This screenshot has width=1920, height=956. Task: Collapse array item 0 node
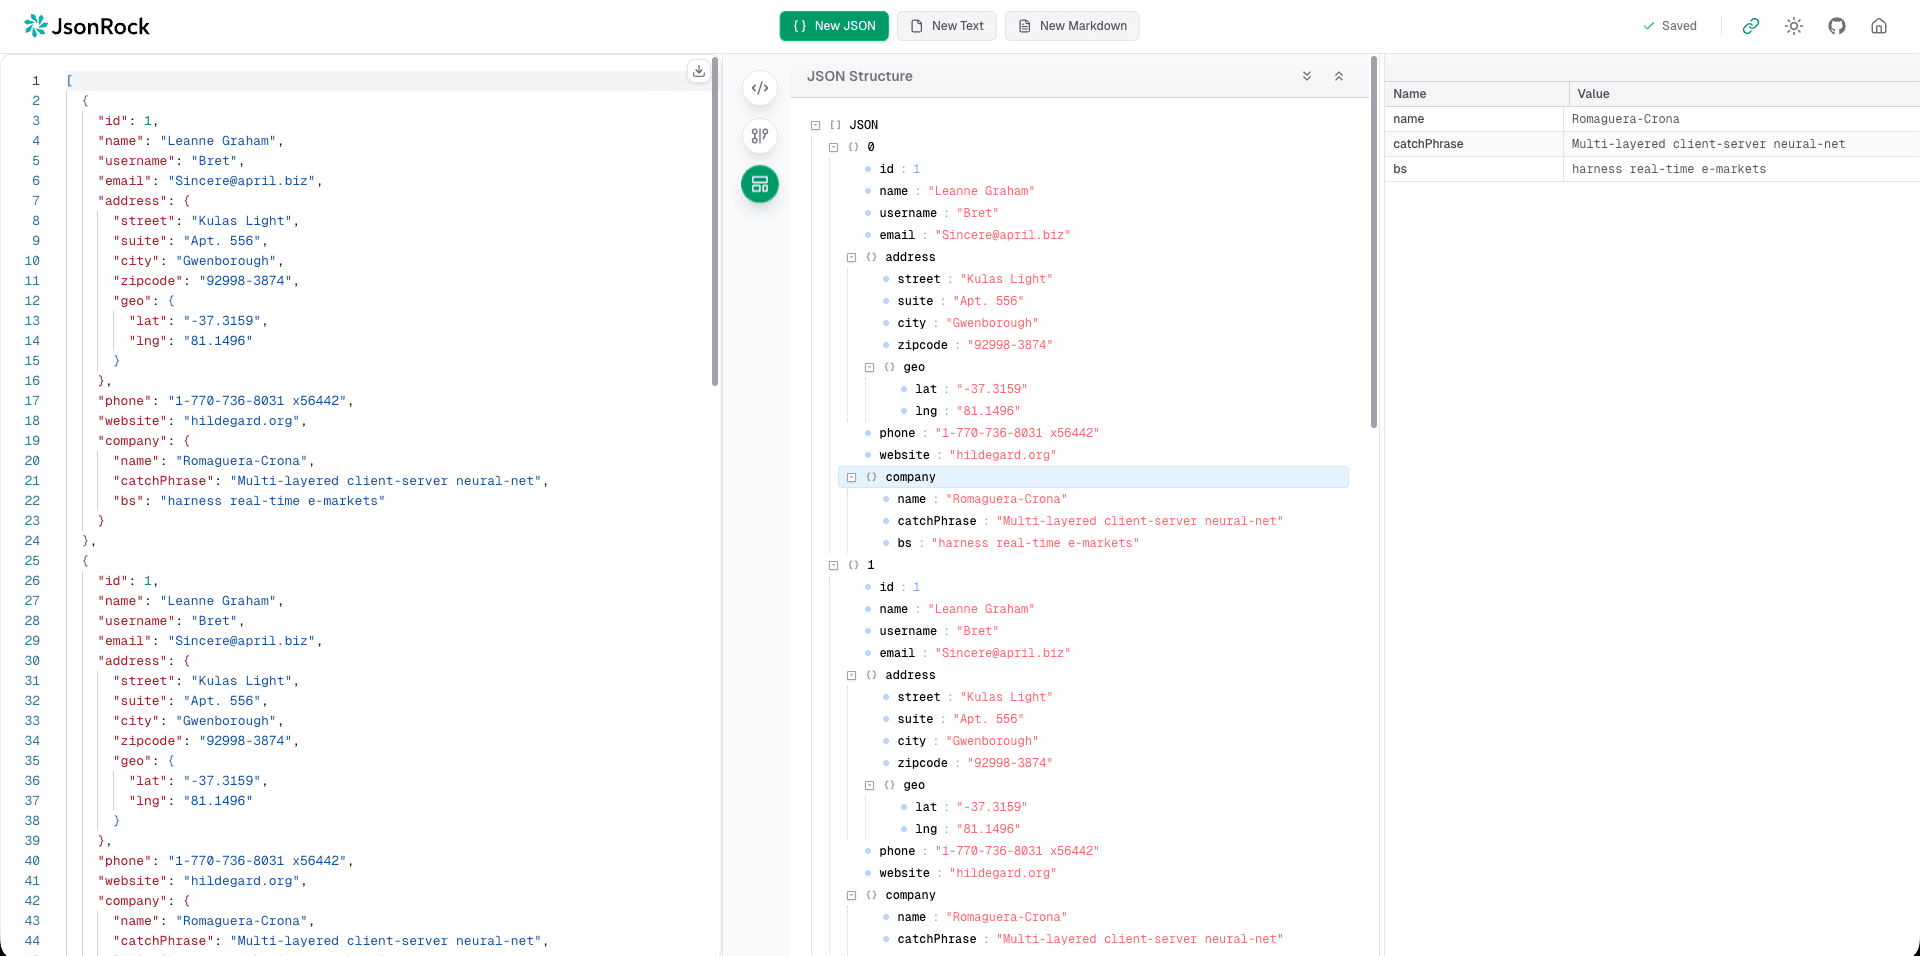tap(834, 147)
